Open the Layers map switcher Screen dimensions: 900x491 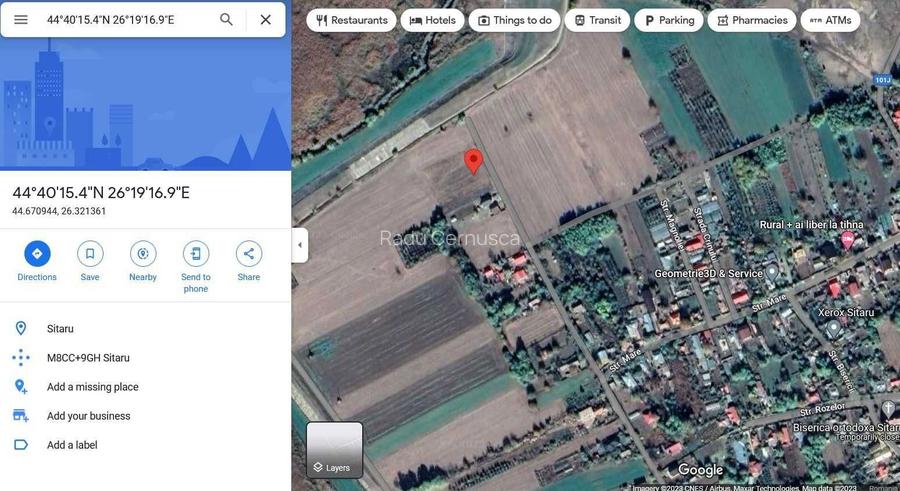pyautogui.click(x=334, y=450)
